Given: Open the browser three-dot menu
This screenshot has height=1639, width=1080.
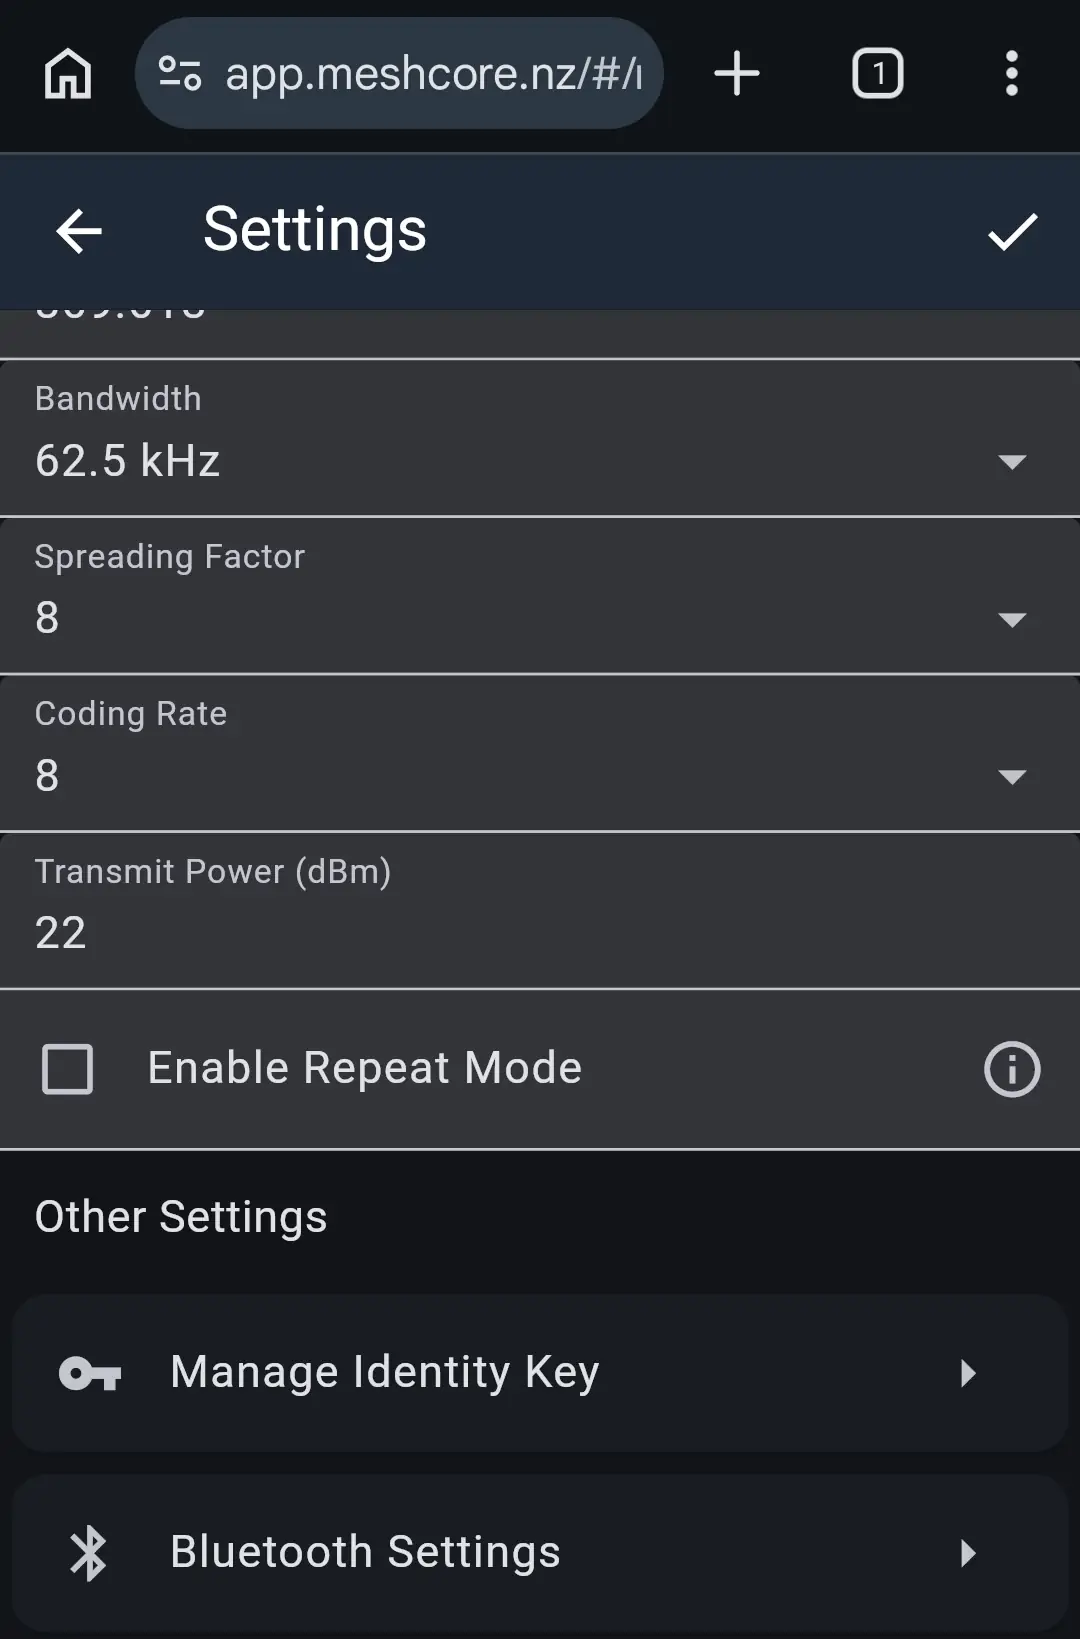Looking at the screenshot, I should pyautogui.click(x=1012, y=74).
